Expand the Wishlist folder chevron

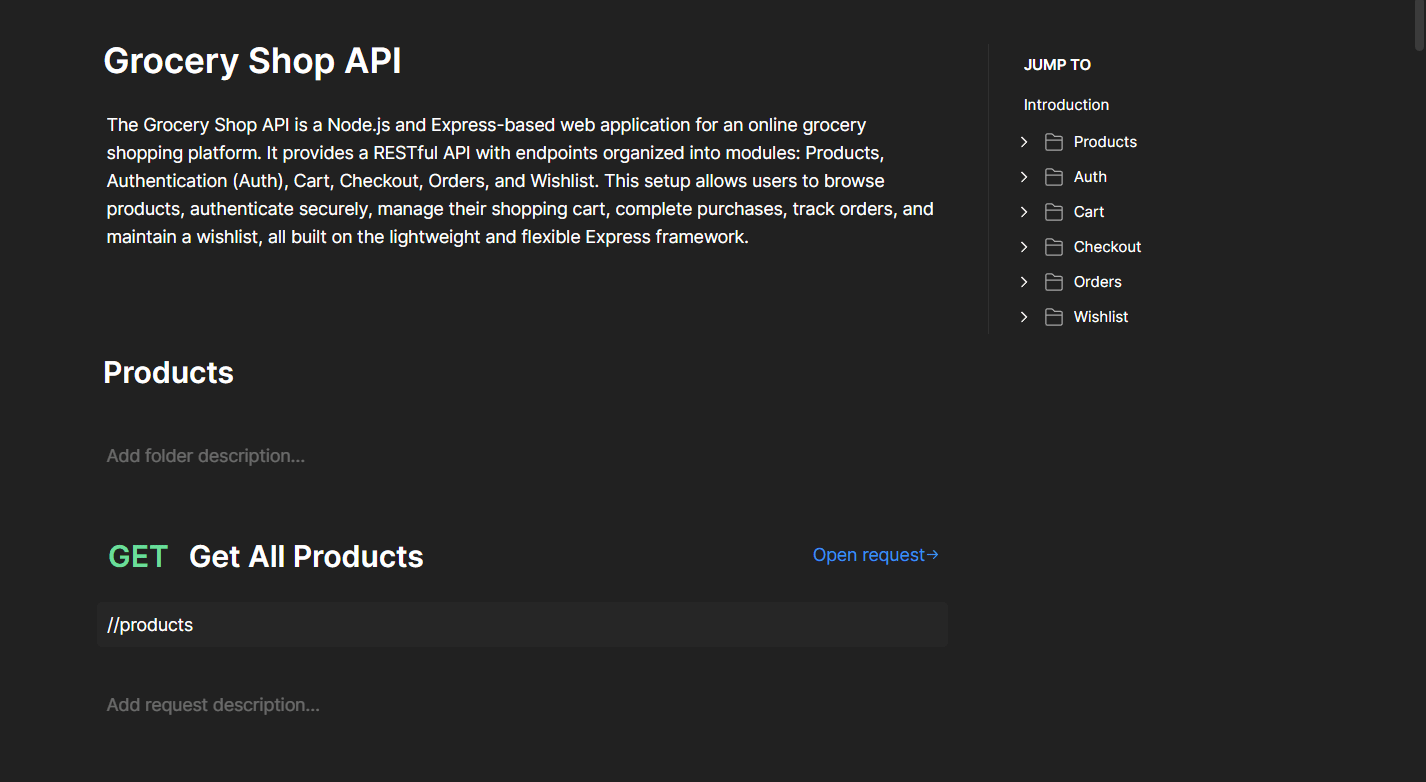pos(1024,317)
